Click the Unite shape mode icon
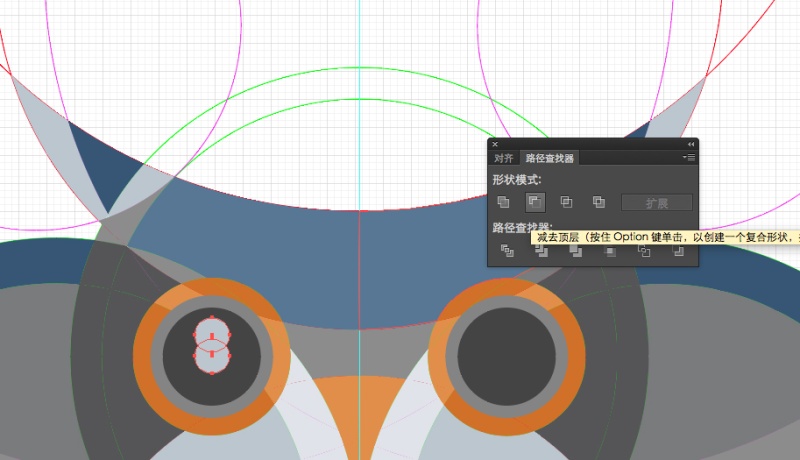Viewport: 800px width, 460px height. click(x=503, y=202)
